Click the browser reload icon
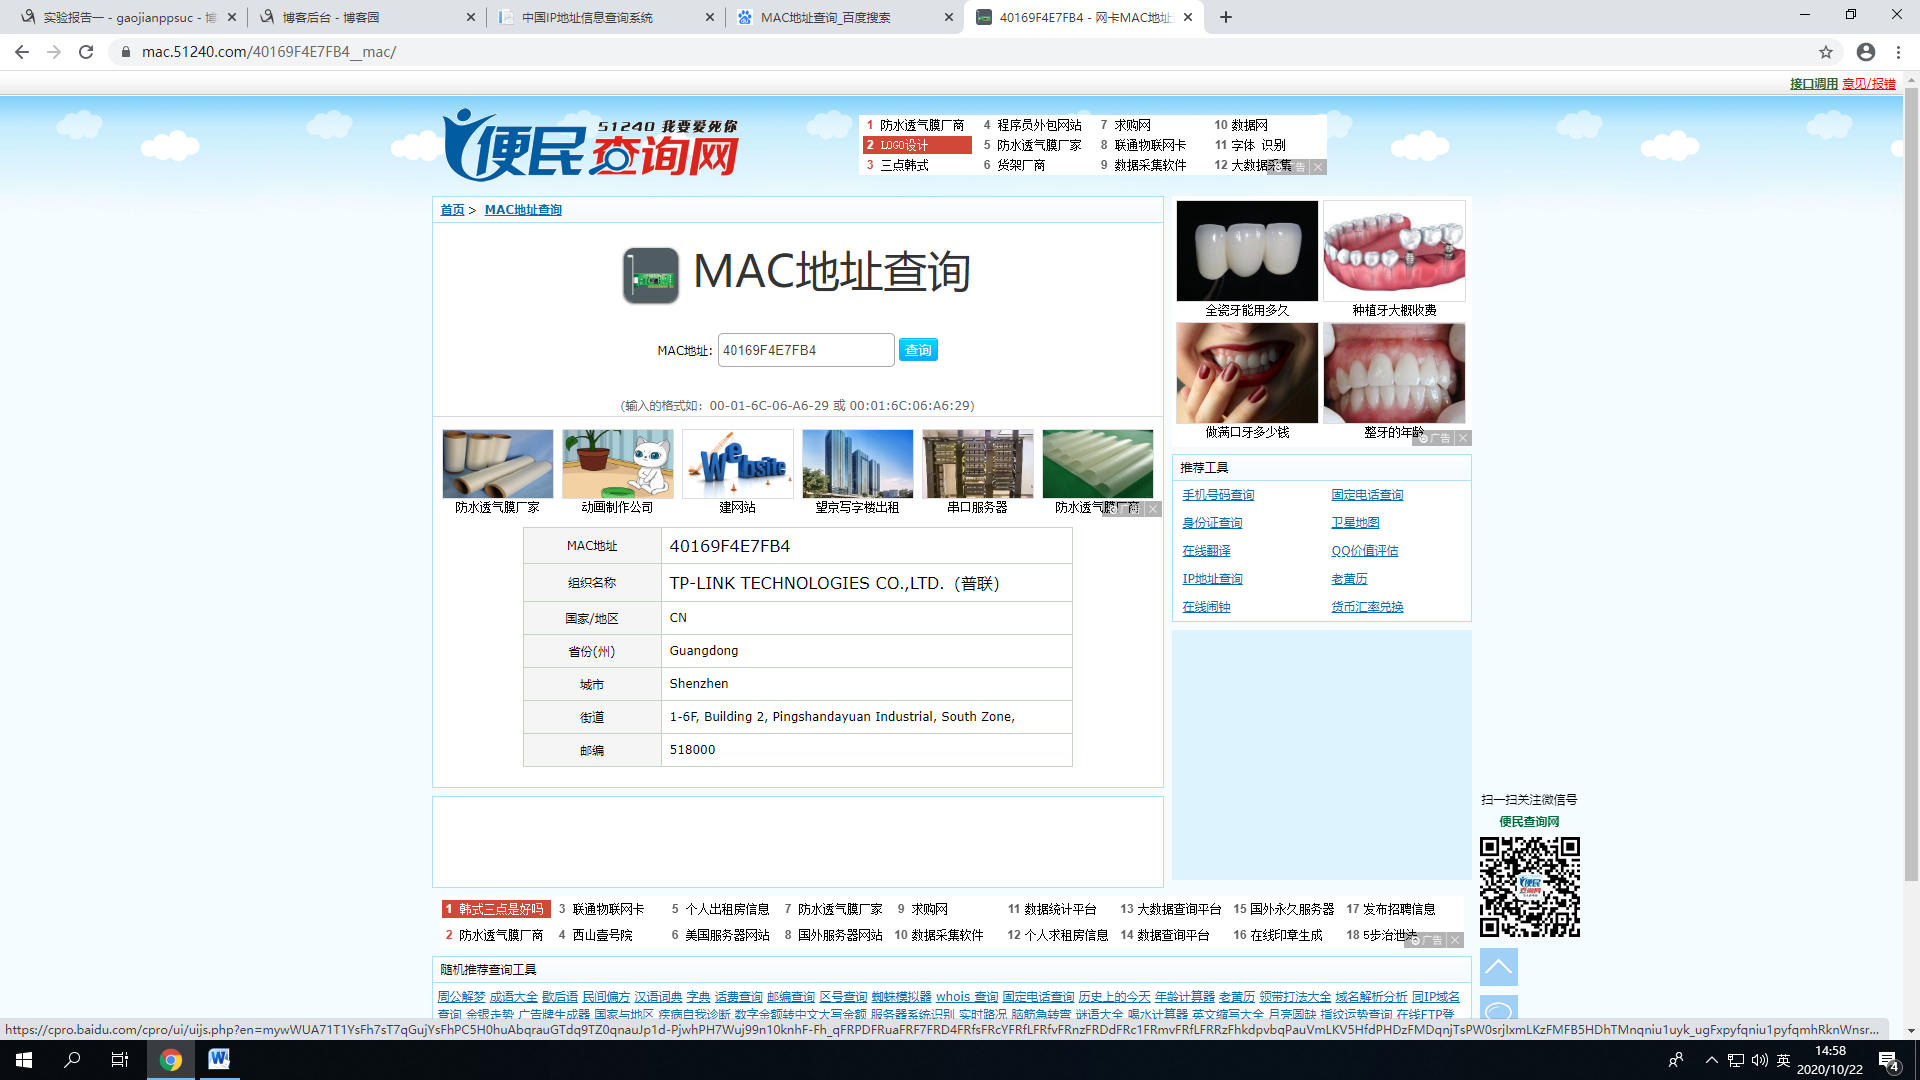This screenshot has width=1920, height=1080. pyautogui.click(x=86, y=52)
